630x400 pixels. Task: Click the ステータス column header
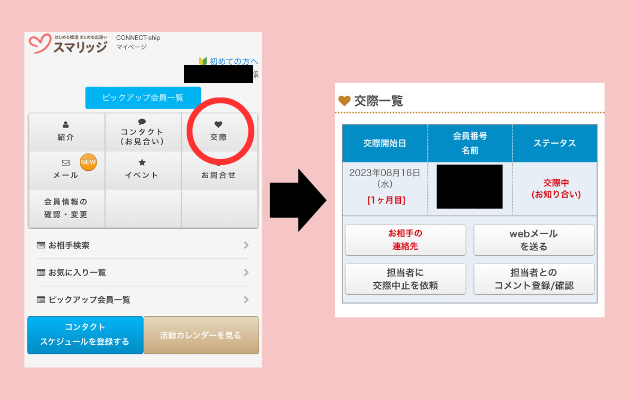coord(555,143)
